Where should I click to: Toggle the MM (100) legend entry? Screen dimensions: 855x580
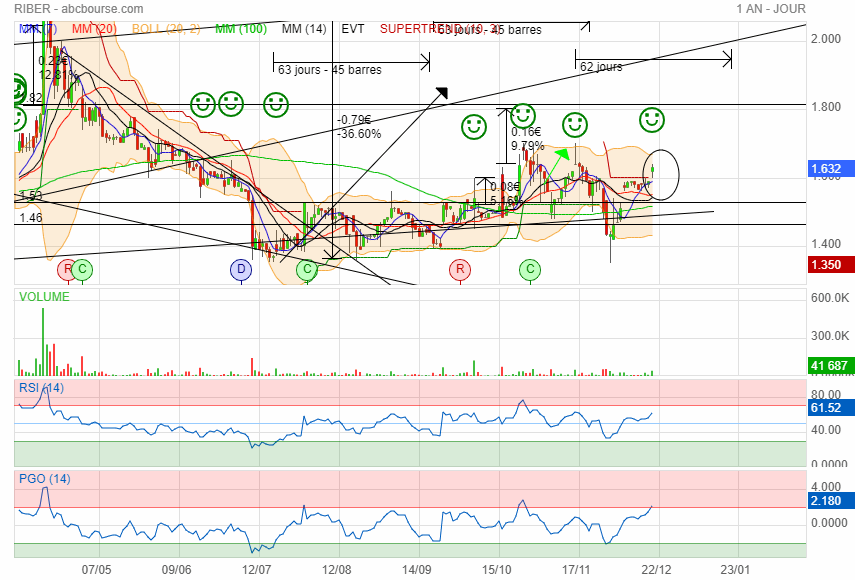[241, 29]
